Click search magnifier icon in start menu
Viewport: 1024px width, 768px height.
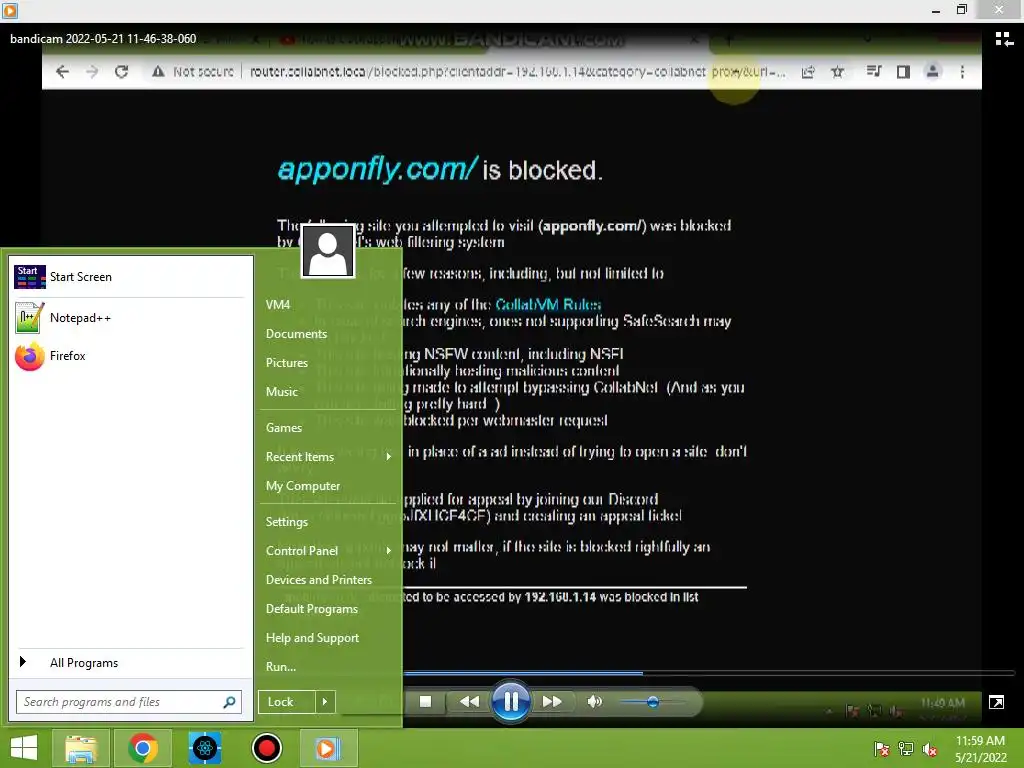(229, 702)
